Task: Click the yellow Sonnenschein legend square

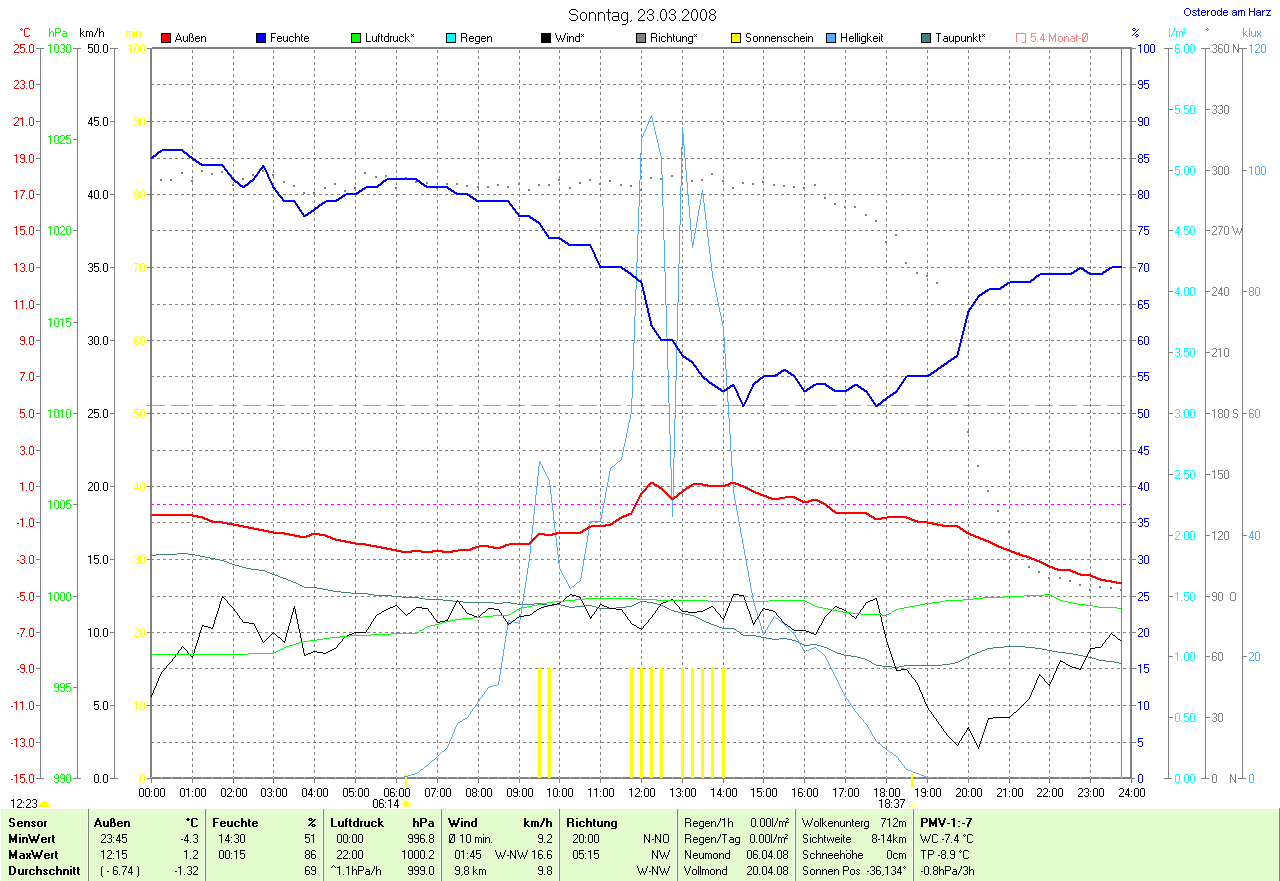Action: coord(737,38)
